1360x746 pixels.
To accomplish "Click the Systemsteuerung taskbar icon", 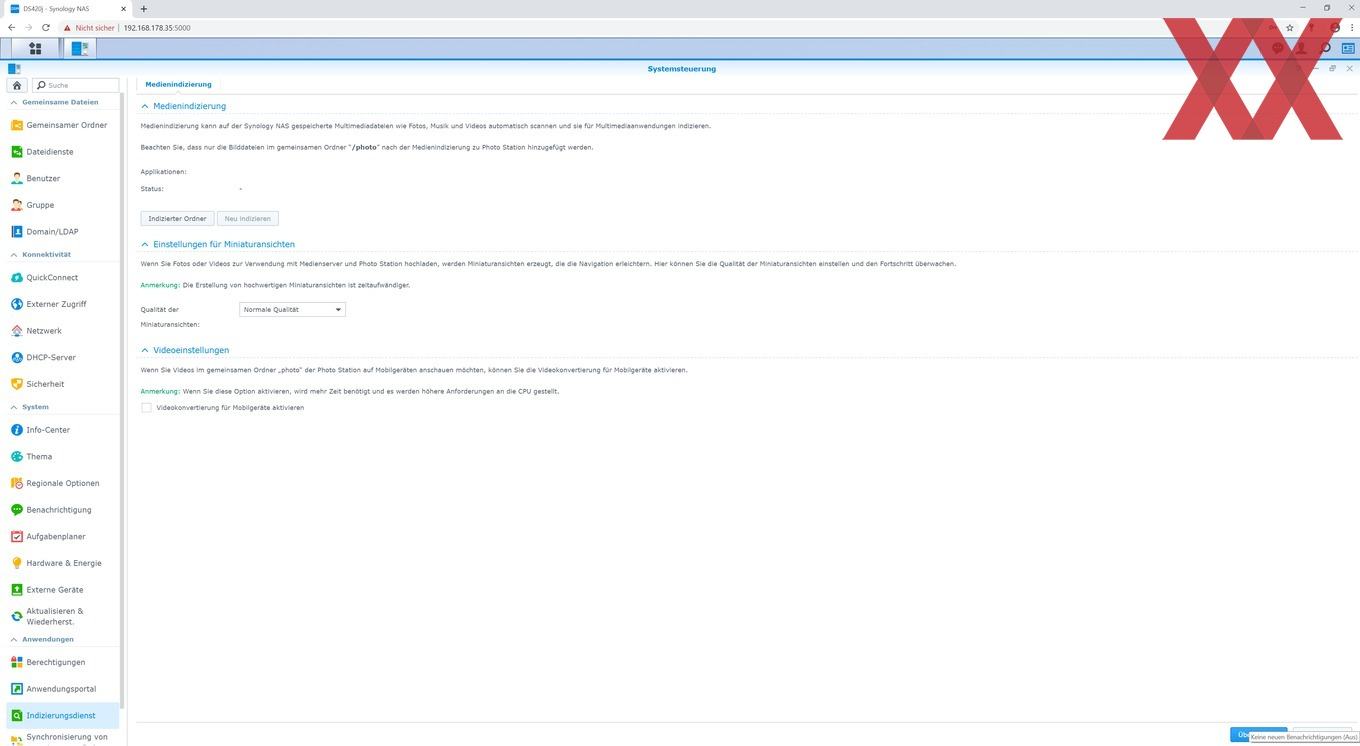I will coord(80,48).
